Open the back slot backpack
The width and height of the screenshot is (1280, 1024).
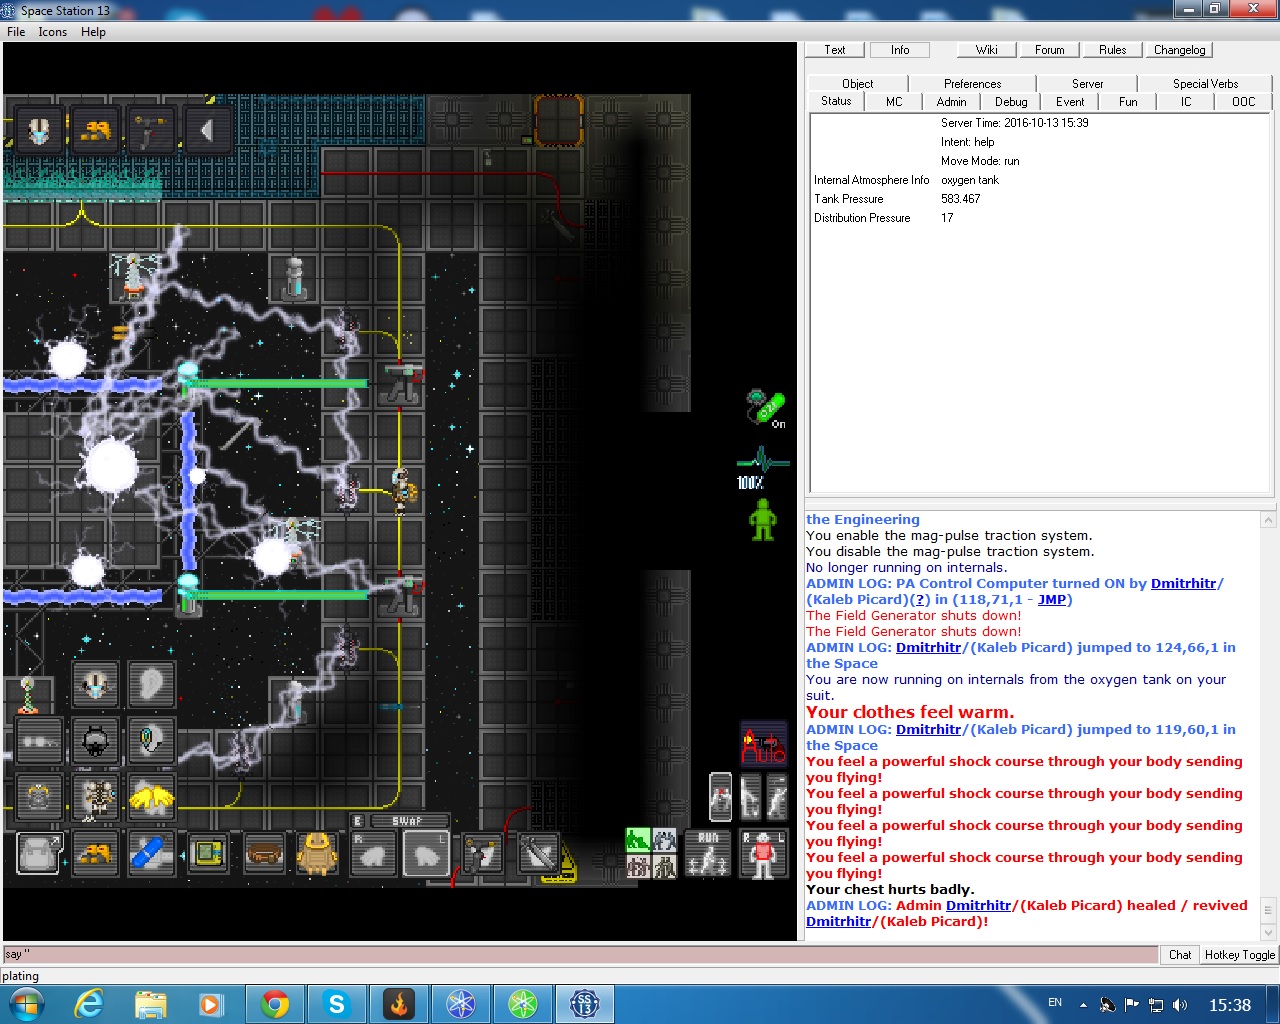[317, 854]
